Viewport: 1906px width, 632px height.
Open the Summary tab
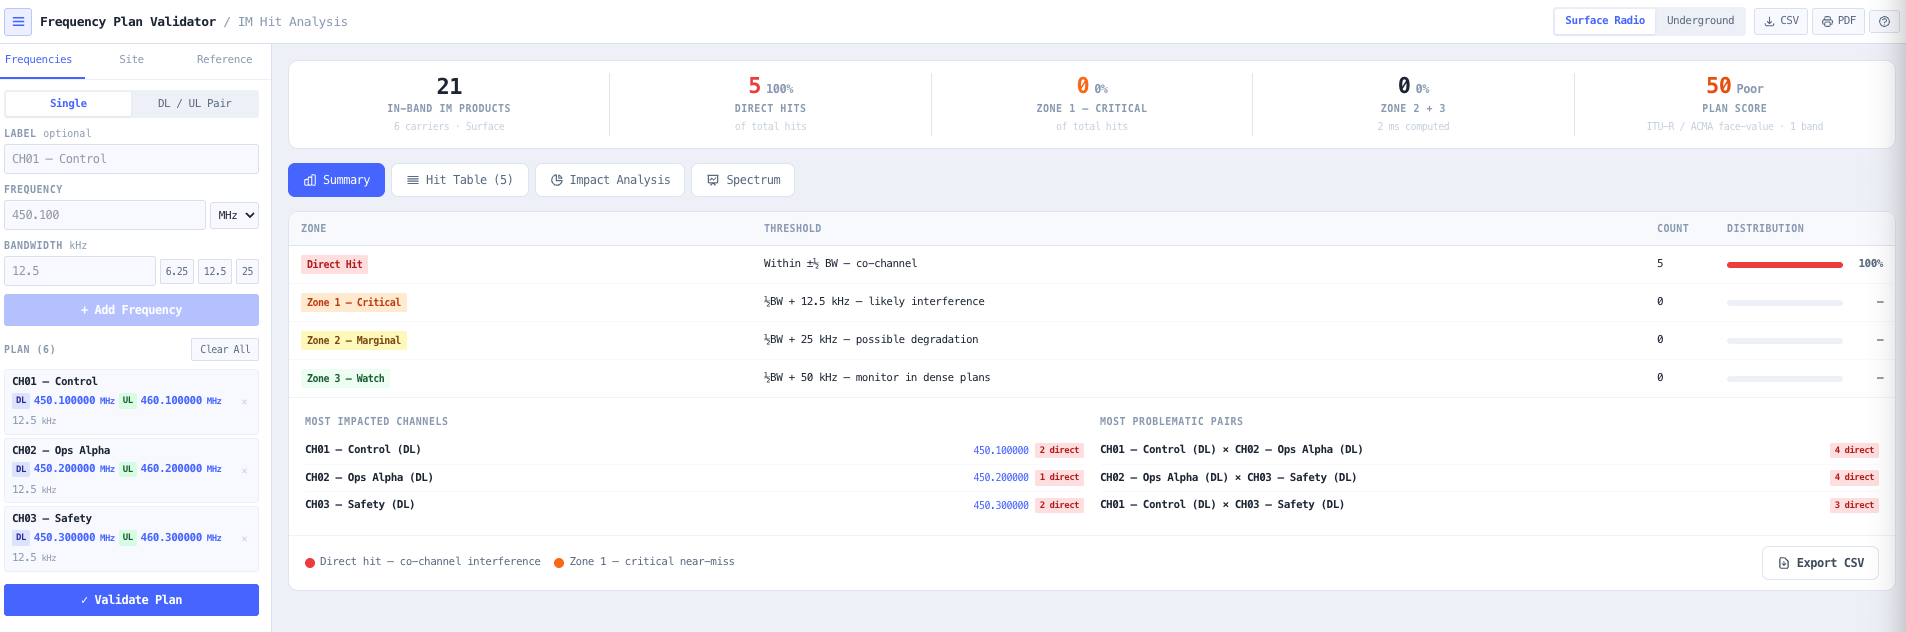(336, 180)
